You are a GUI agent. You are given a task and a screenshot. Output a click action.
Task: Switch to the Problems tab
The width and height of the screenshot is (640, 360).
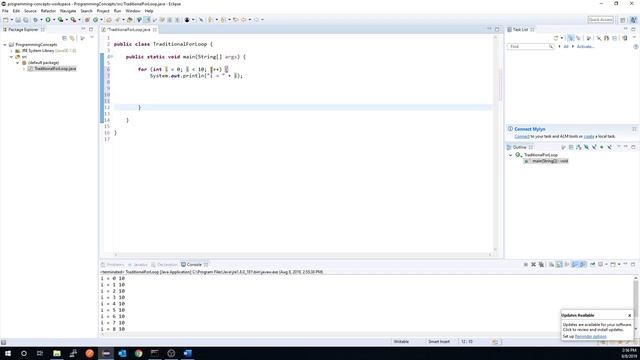click(113, 264)
